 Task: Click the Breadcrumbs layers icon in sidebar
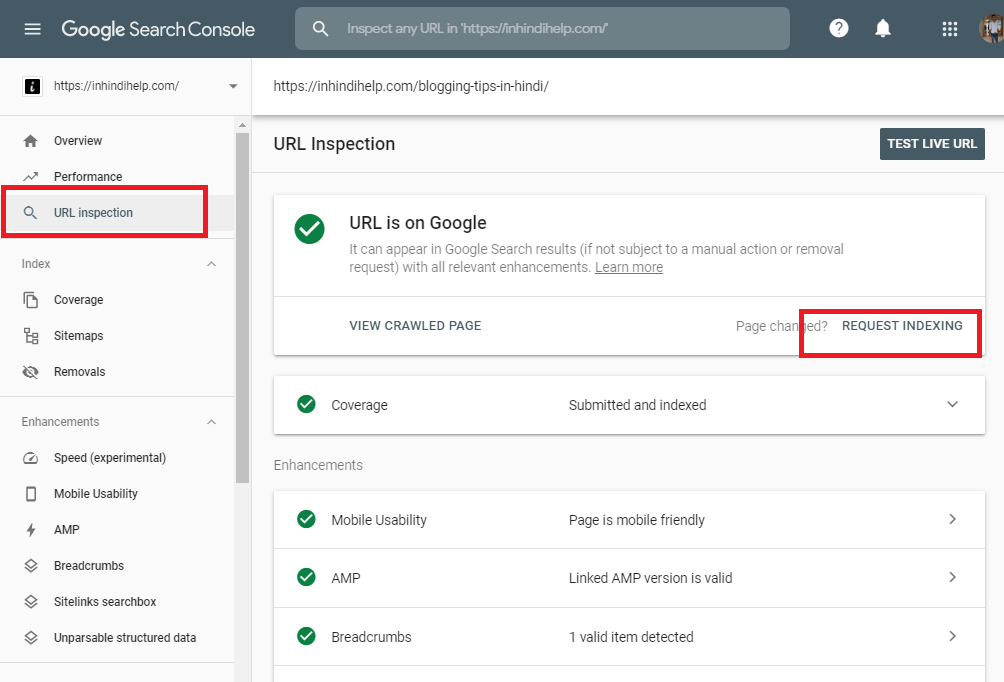click(31, 565)
